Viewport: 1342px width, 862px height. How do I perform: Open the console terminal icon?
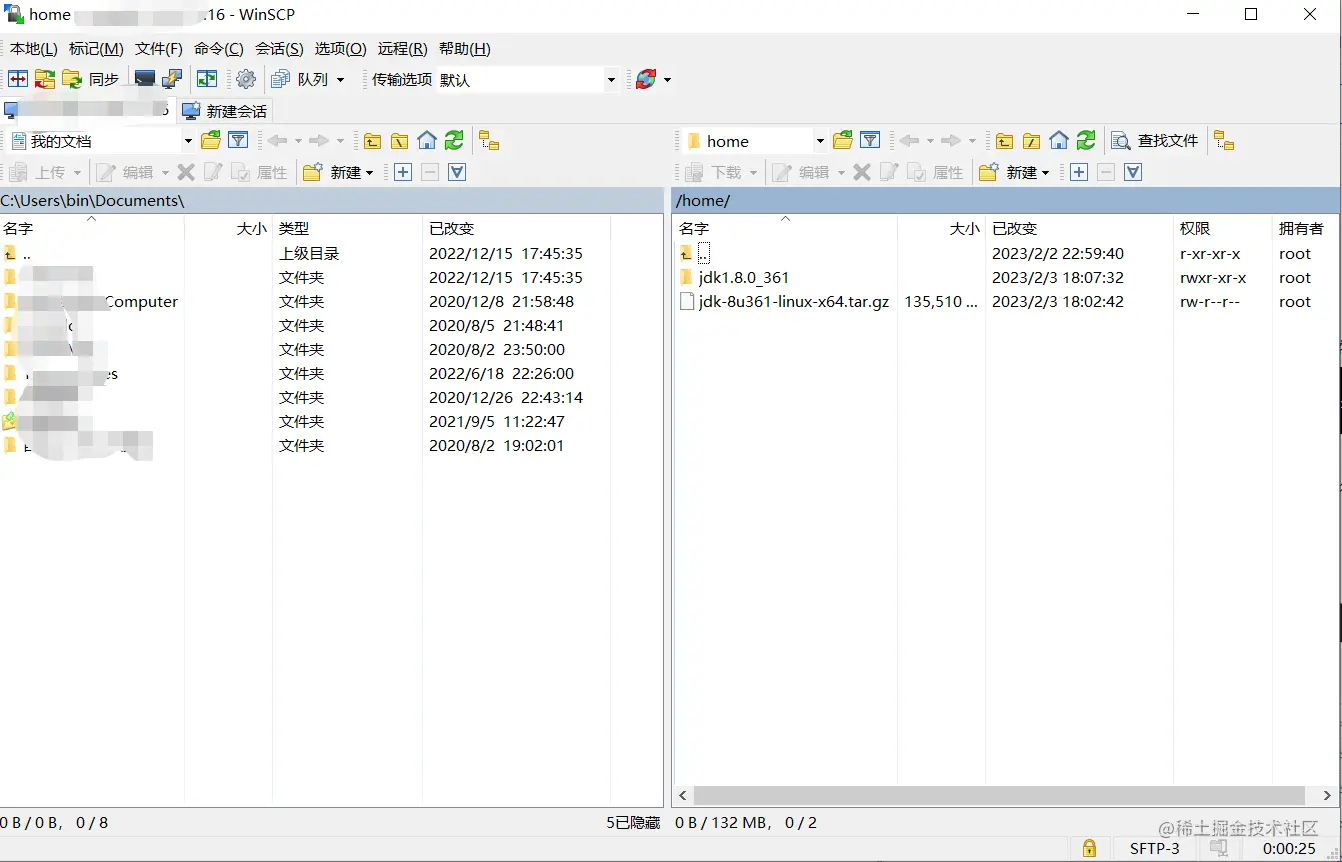coord(145,79)
